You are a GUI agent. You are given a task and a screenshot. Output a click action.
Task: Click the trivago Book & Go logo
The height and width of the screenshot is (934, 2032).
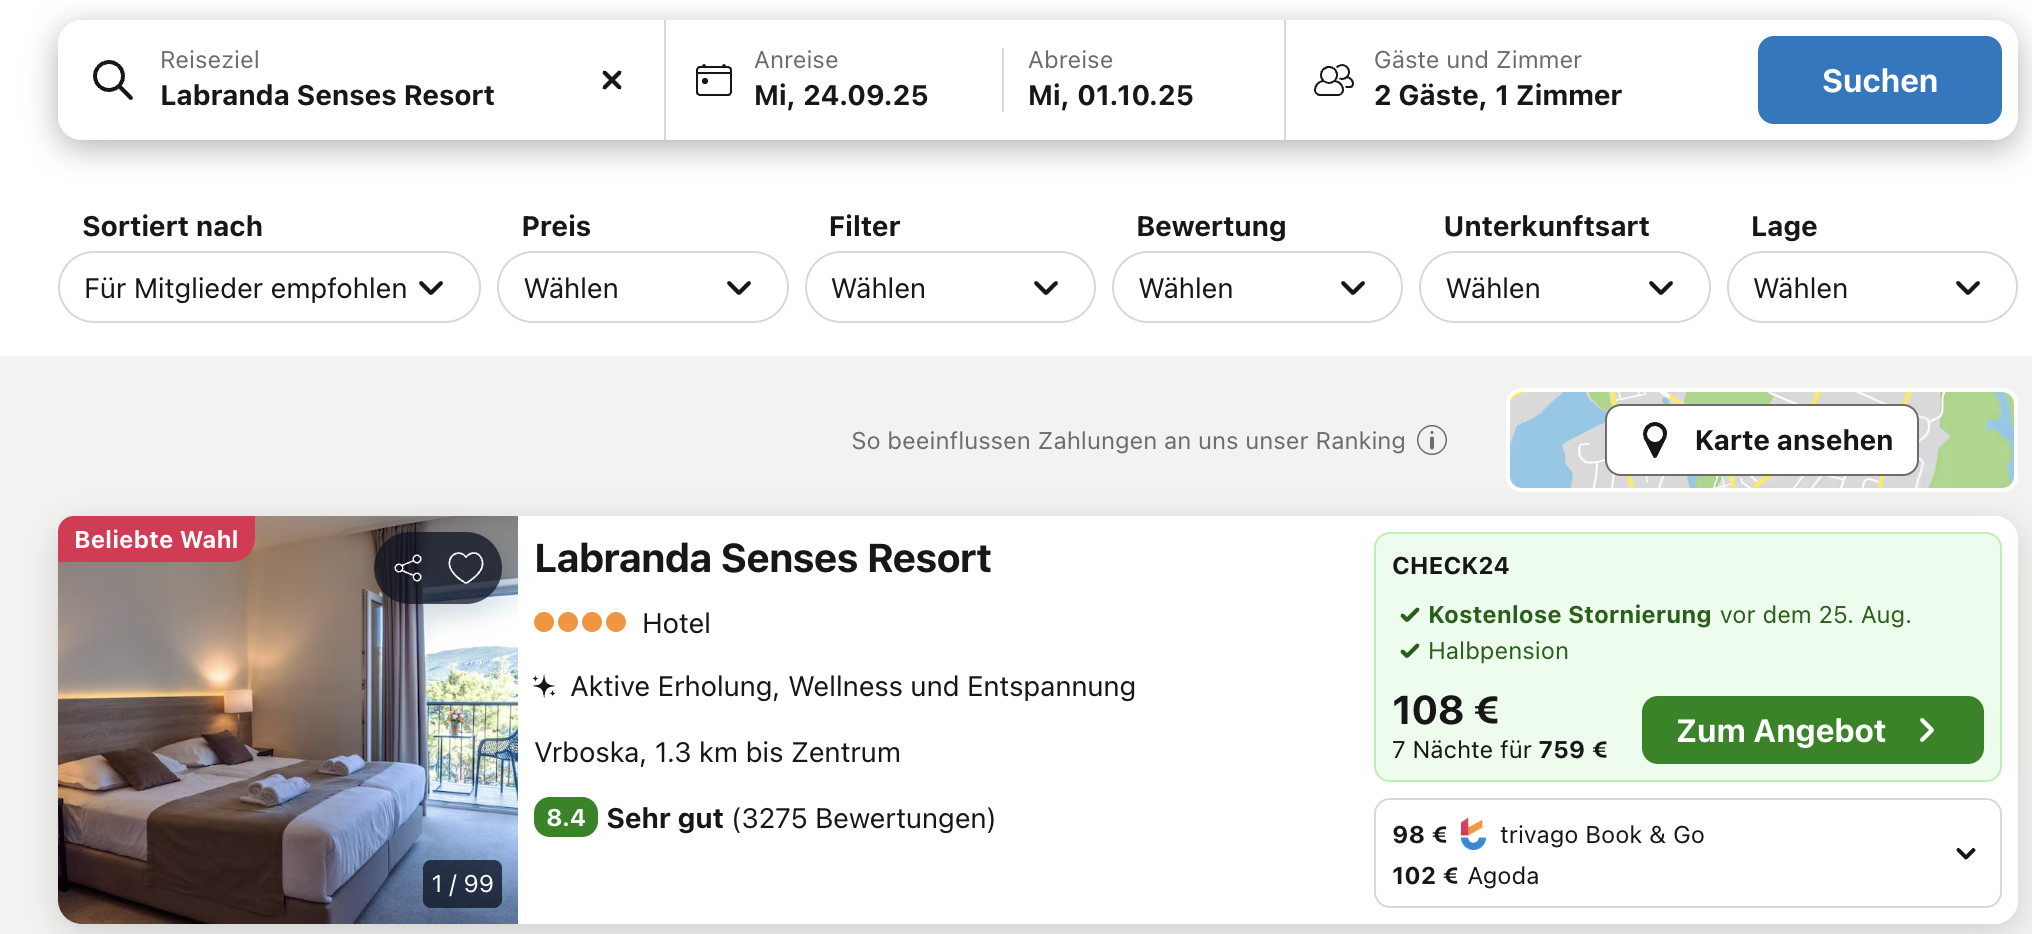pos(1473,834)
